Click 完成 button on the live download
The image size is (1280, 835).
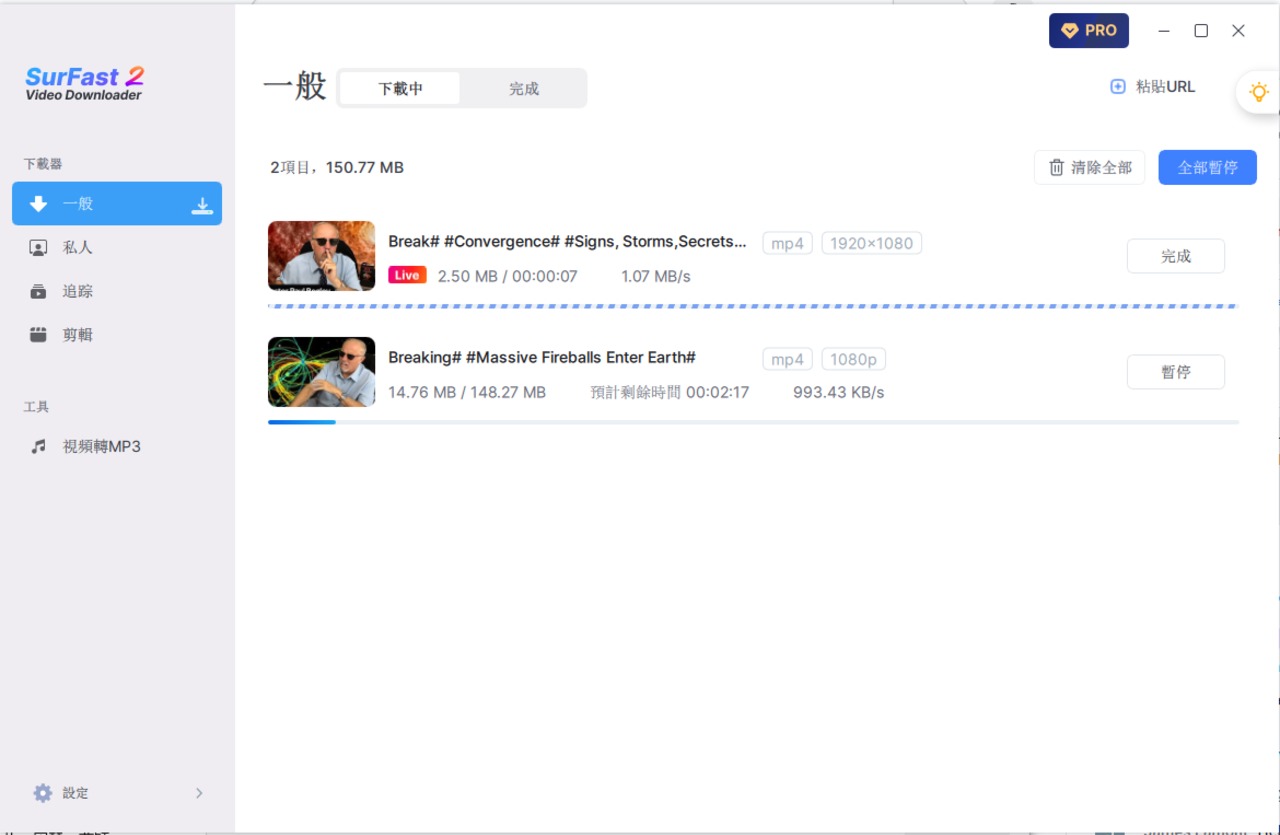(x=1175, y=256)
